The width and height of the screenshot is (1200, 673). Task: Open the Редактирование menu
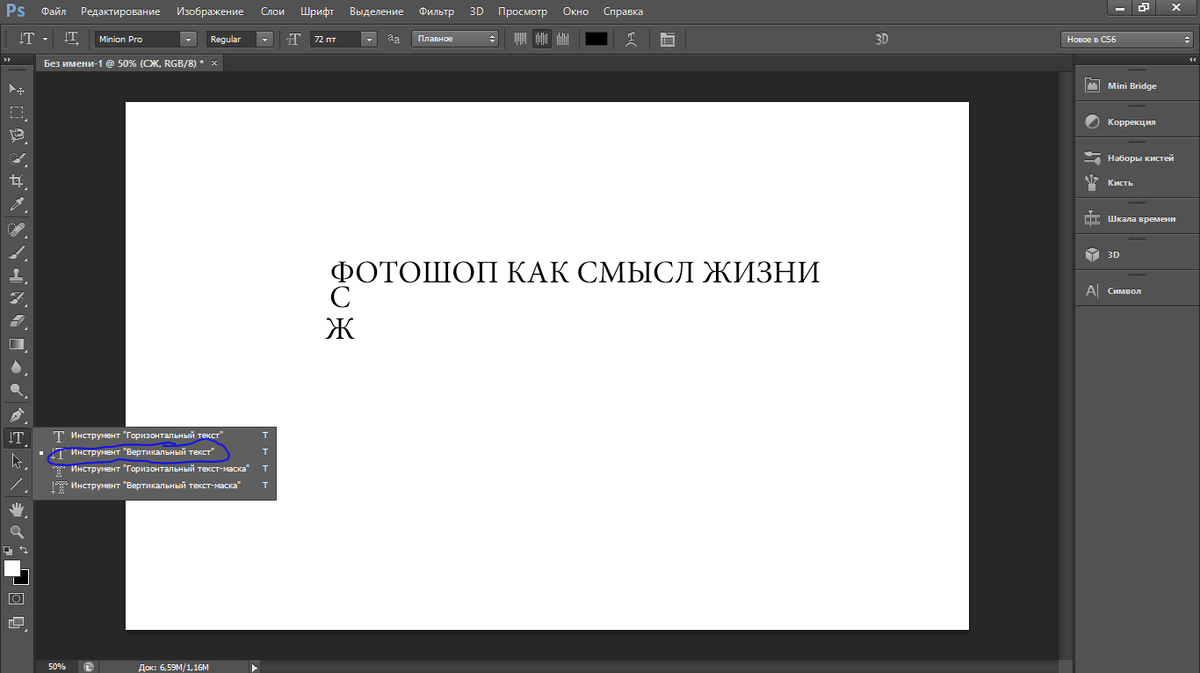(120, 11)
